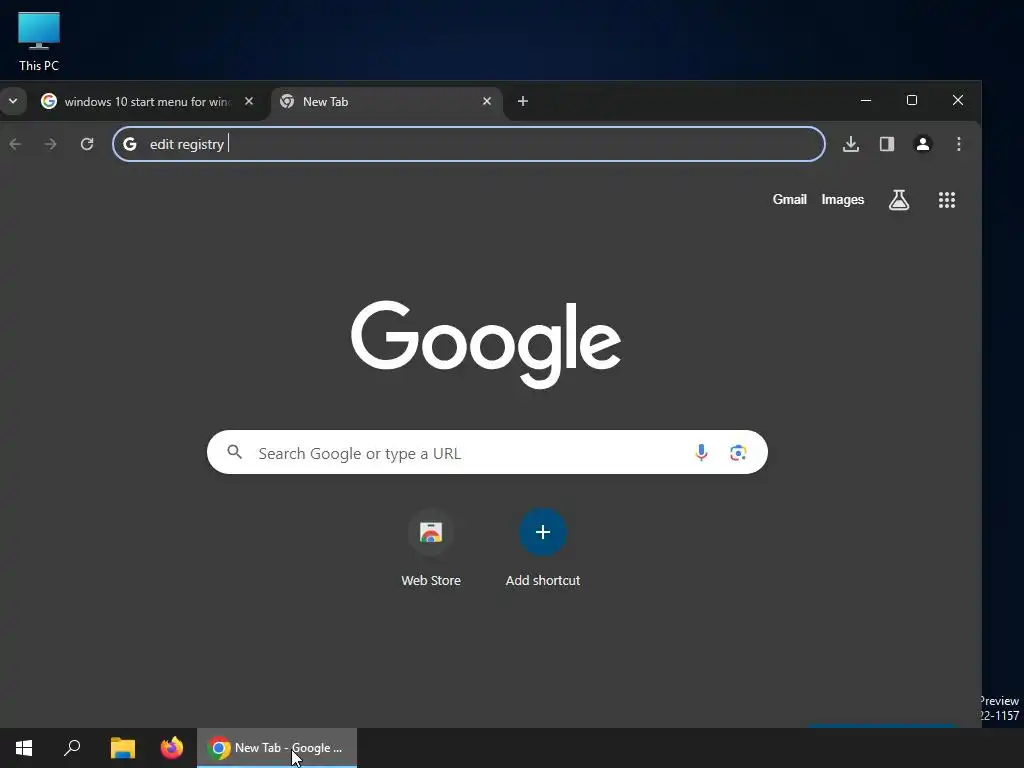This screenshot has width=1024, height=768.
Task: Select the New Tab tab
Action: point(385,102)
